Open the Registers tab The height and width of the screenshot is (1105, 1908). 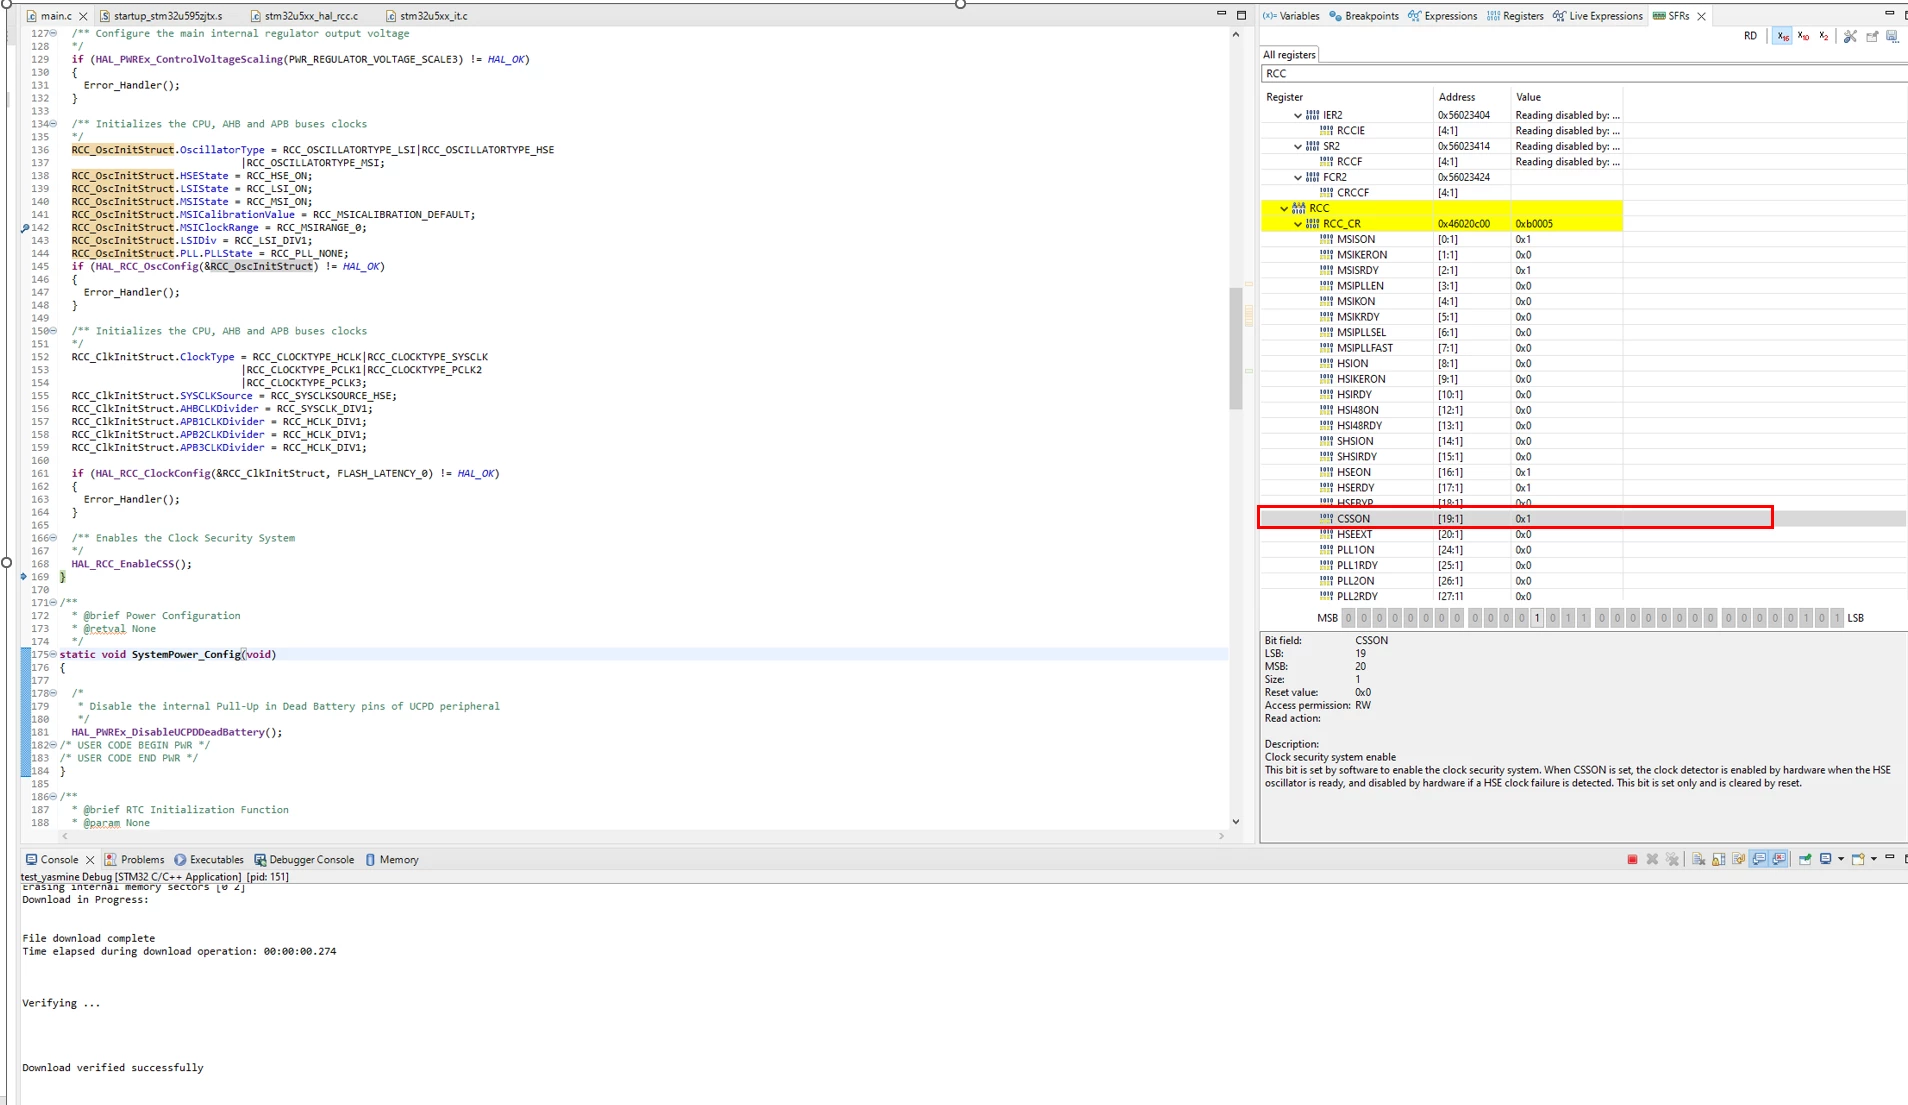tap(1515, 16)
